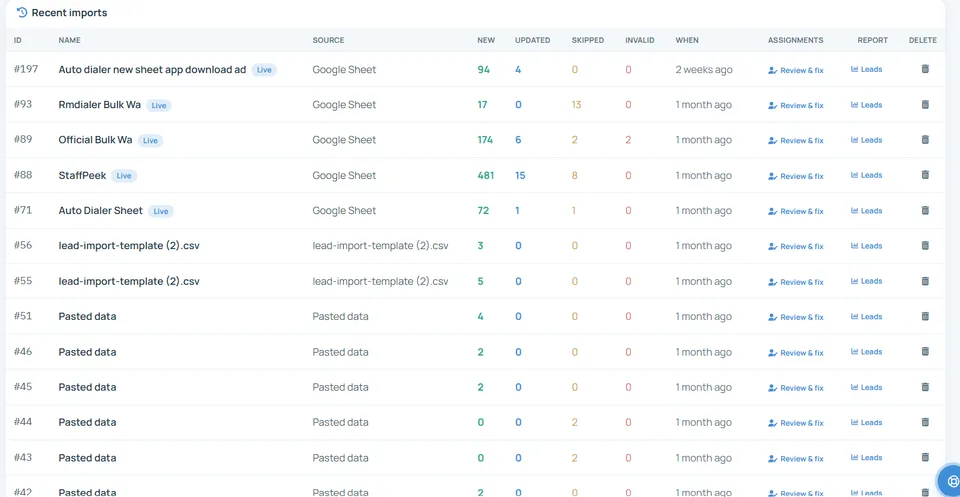
Task: Review & fix assignments for StaffPeek
Action: (796, 176)
